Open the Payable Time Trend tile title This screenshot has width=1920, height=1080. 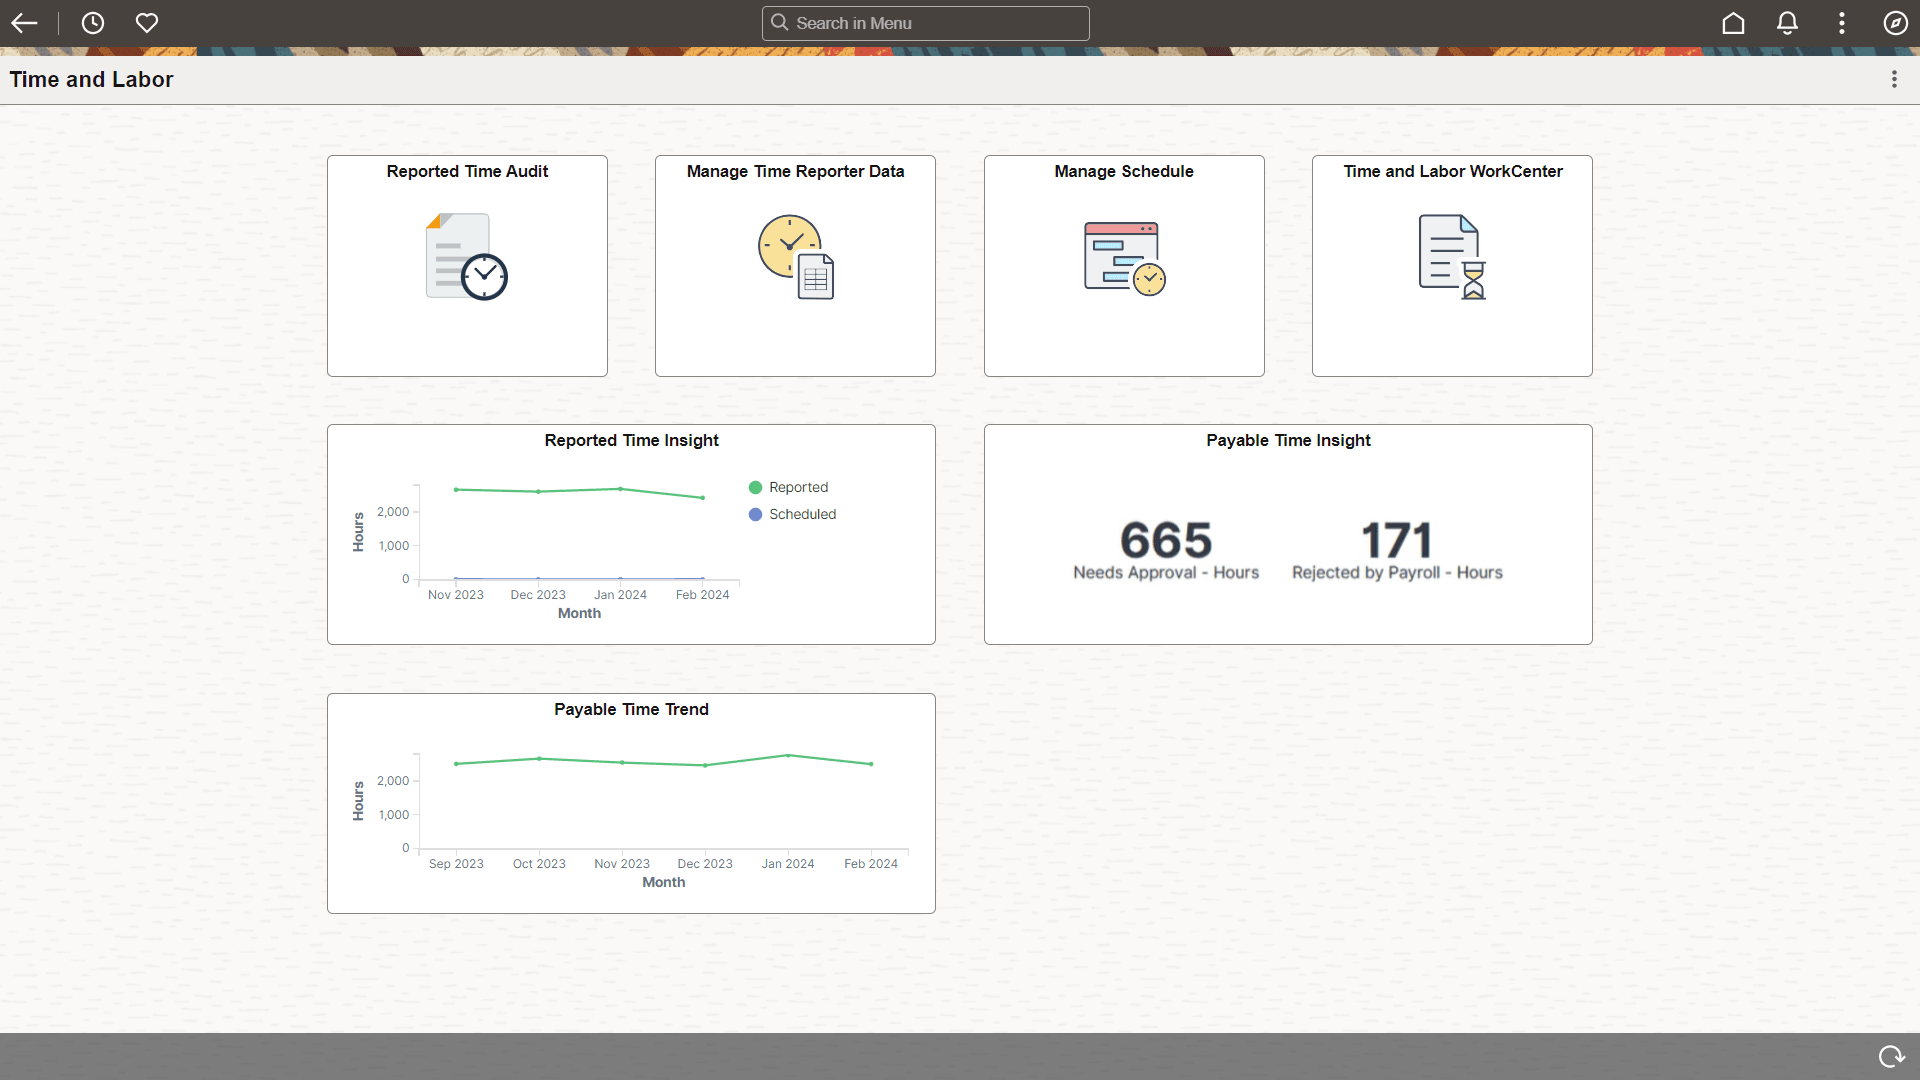pos(631,709)
